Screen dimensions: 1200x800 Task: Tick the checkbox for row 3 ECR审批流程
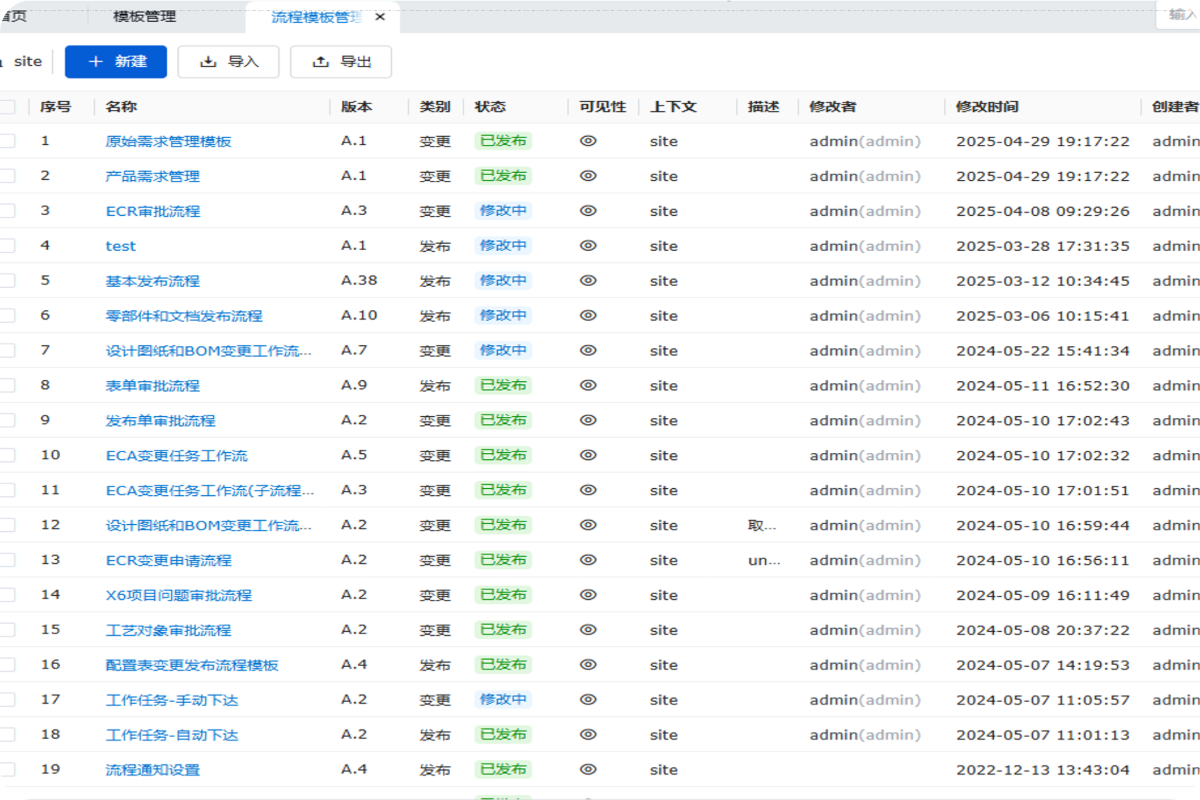[7, 211]
